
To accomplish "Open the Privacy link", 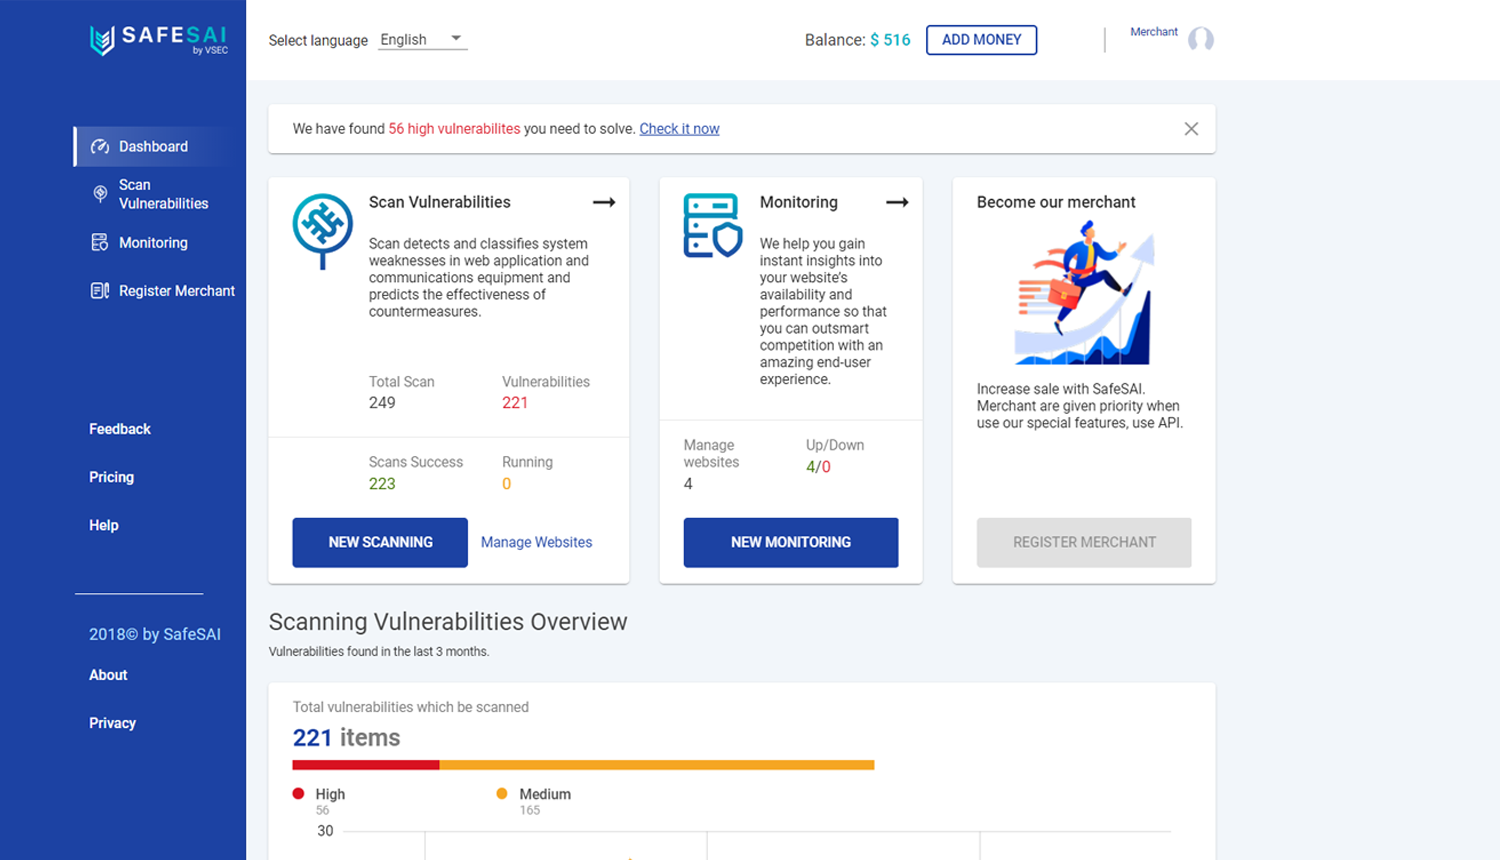I will [x=112, y=723].
